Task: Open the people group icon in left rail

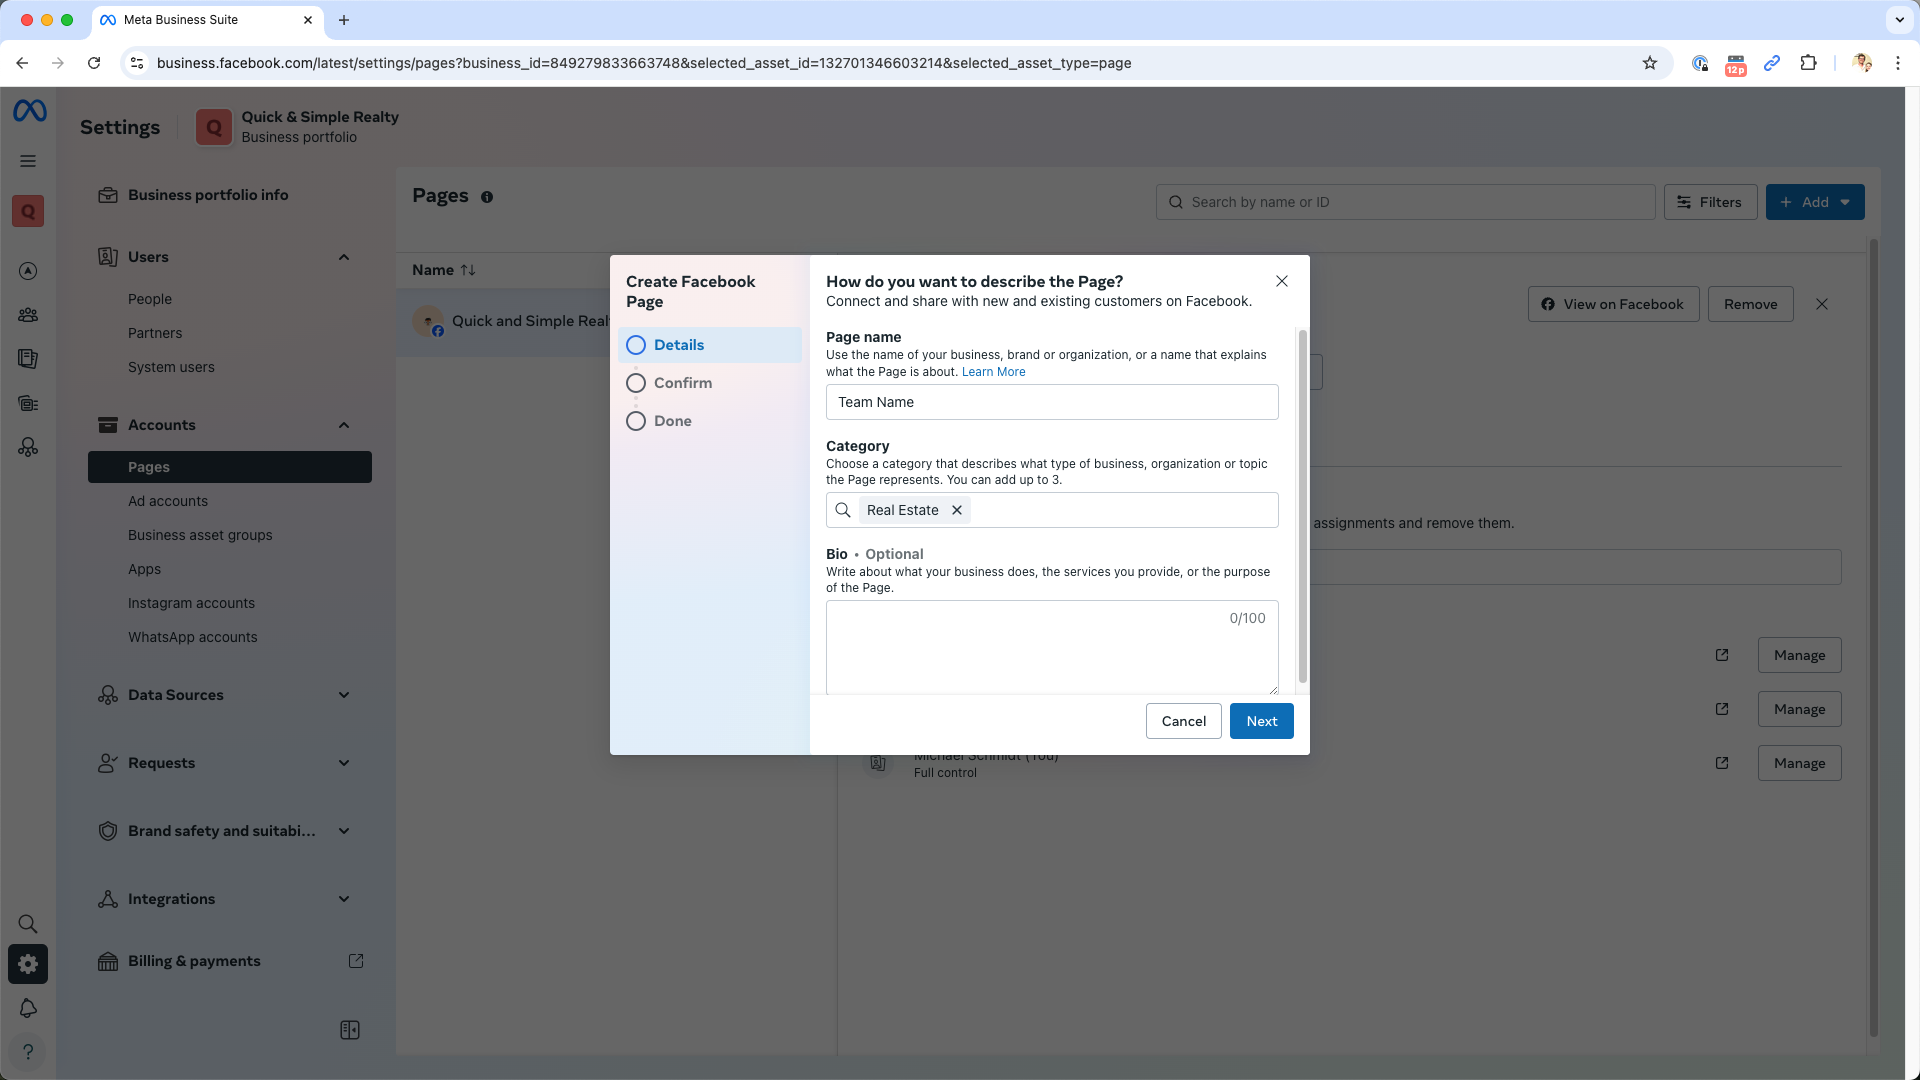Action: [28, 315]
